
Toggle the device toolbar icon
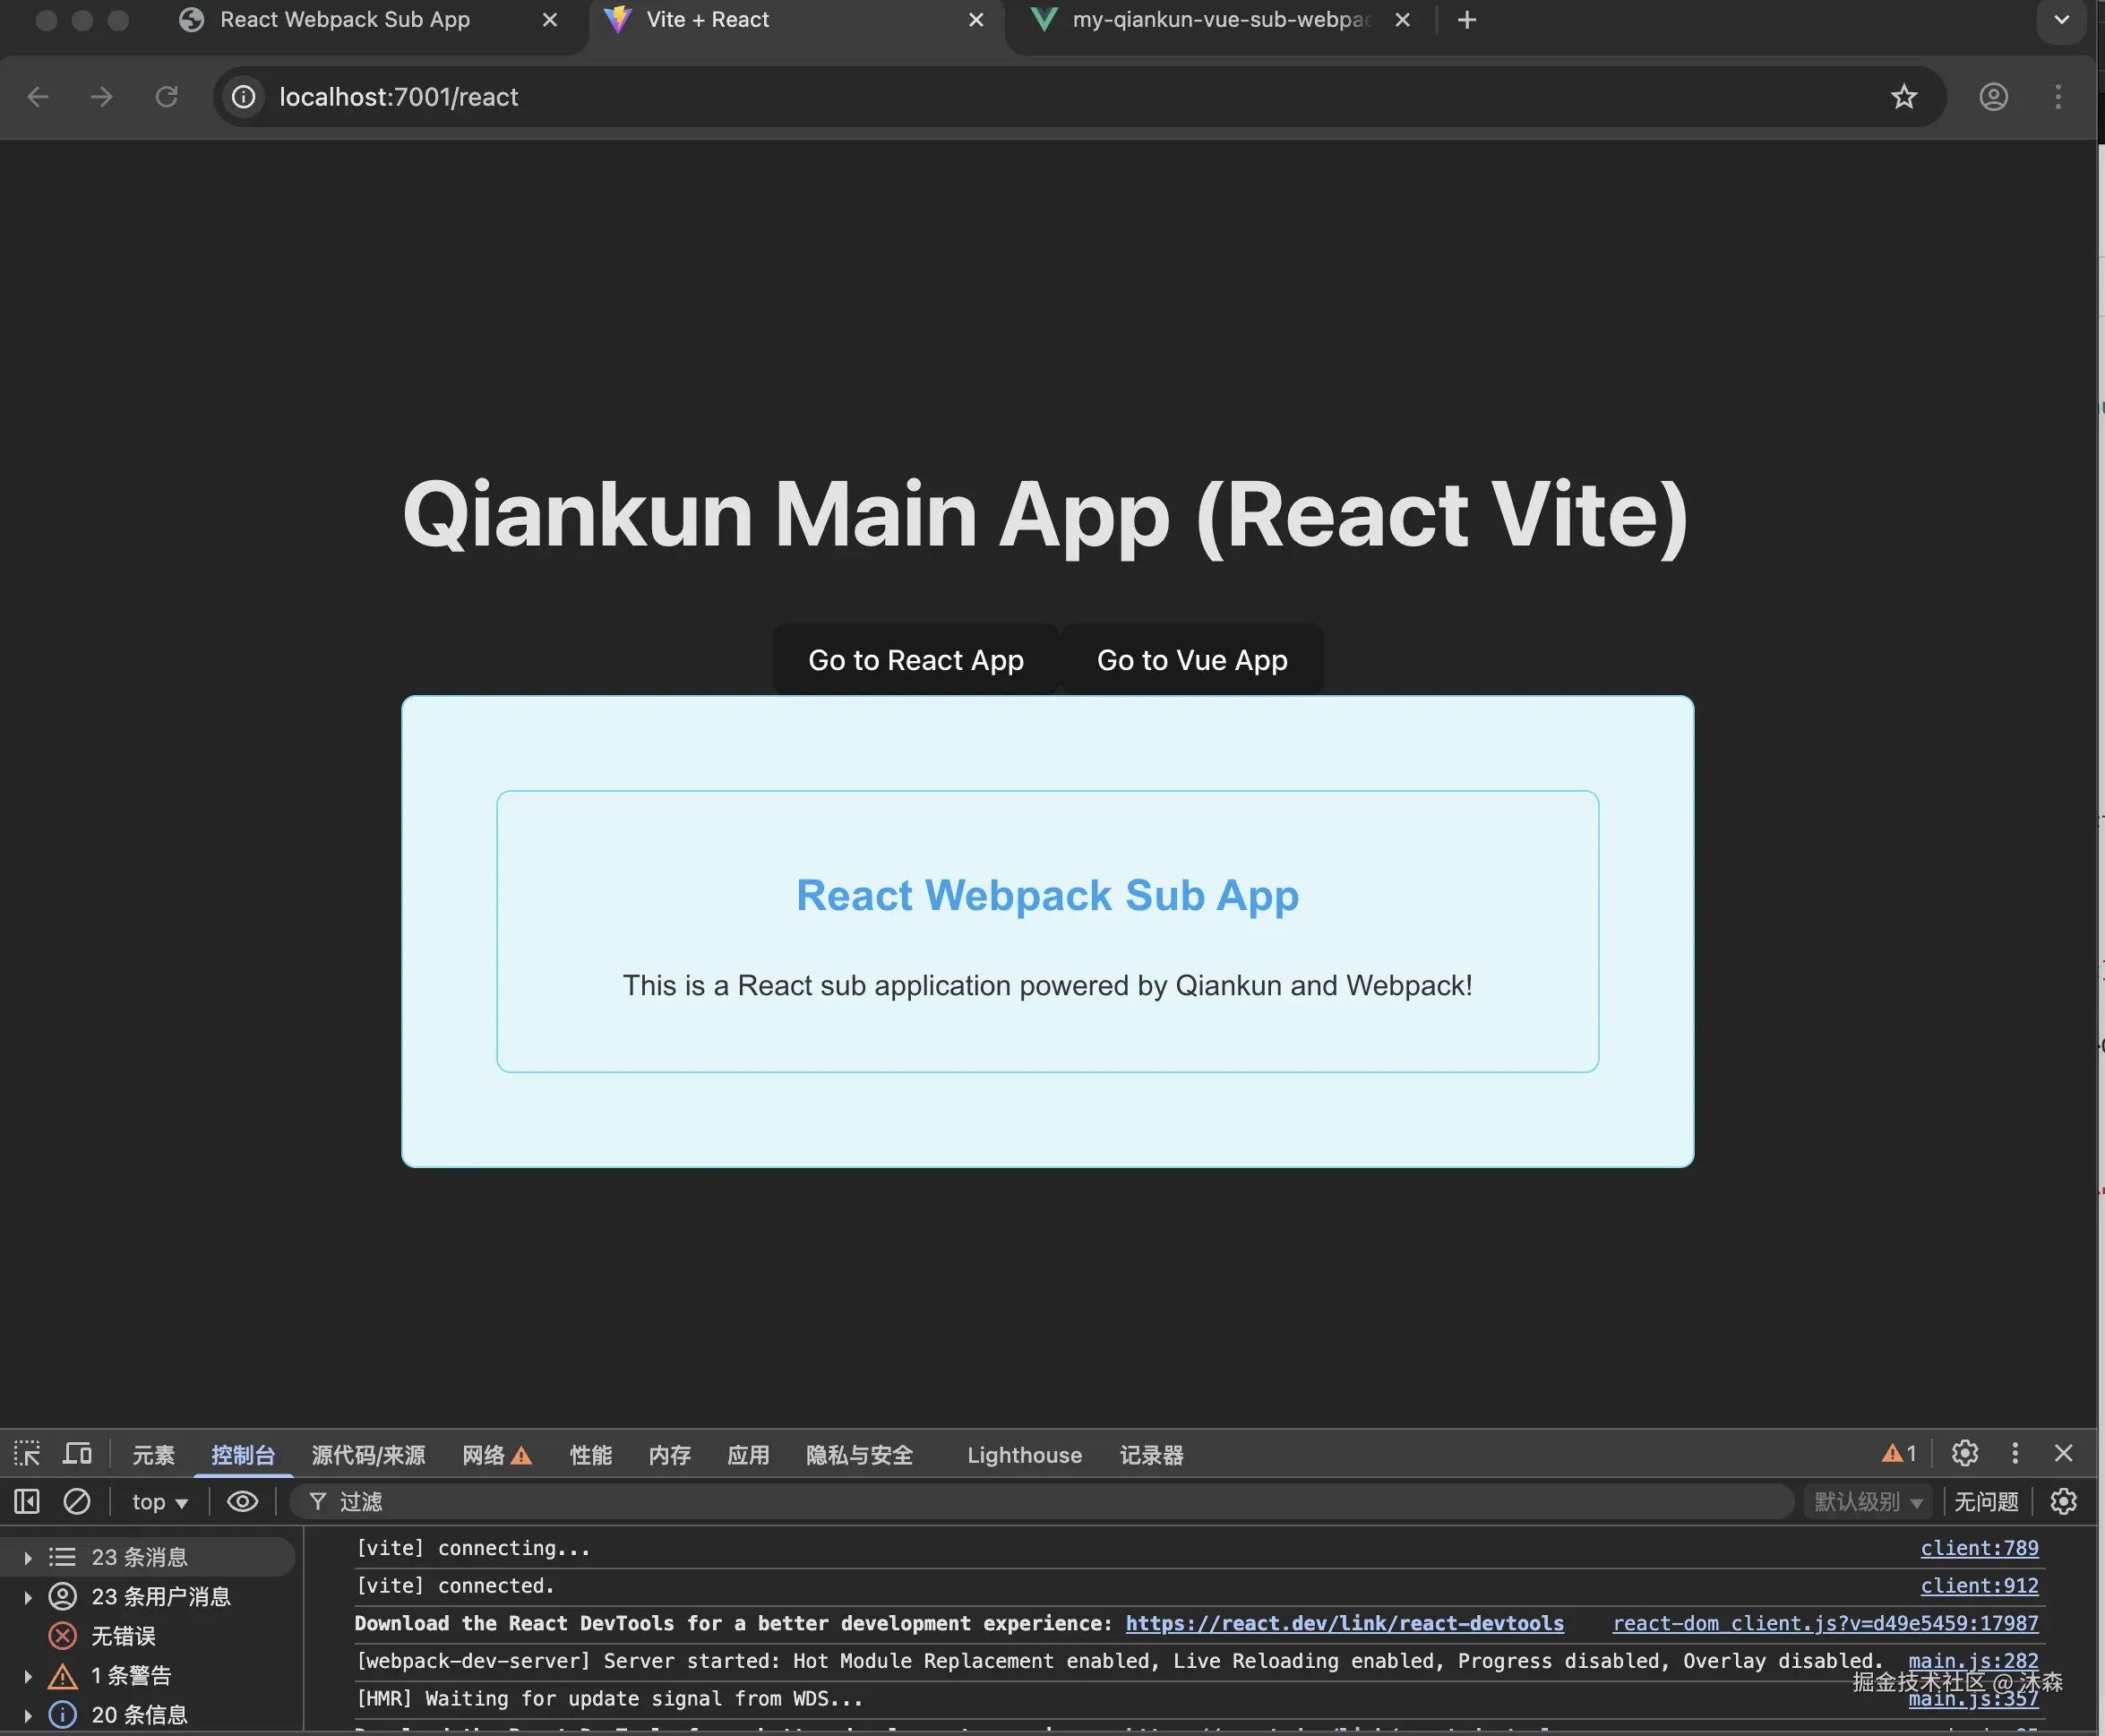[77, 1454]
